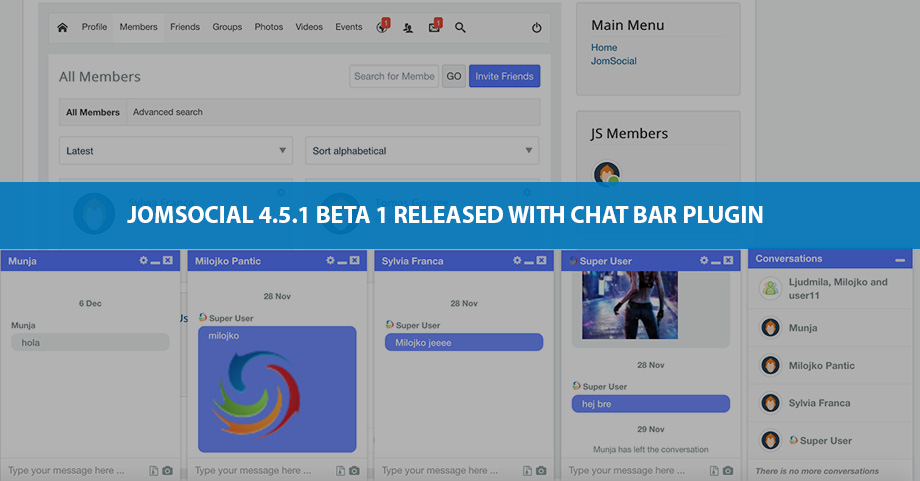Open the Videos menu item
Viewport: 920px width, 481px height.
pos(309,27)
